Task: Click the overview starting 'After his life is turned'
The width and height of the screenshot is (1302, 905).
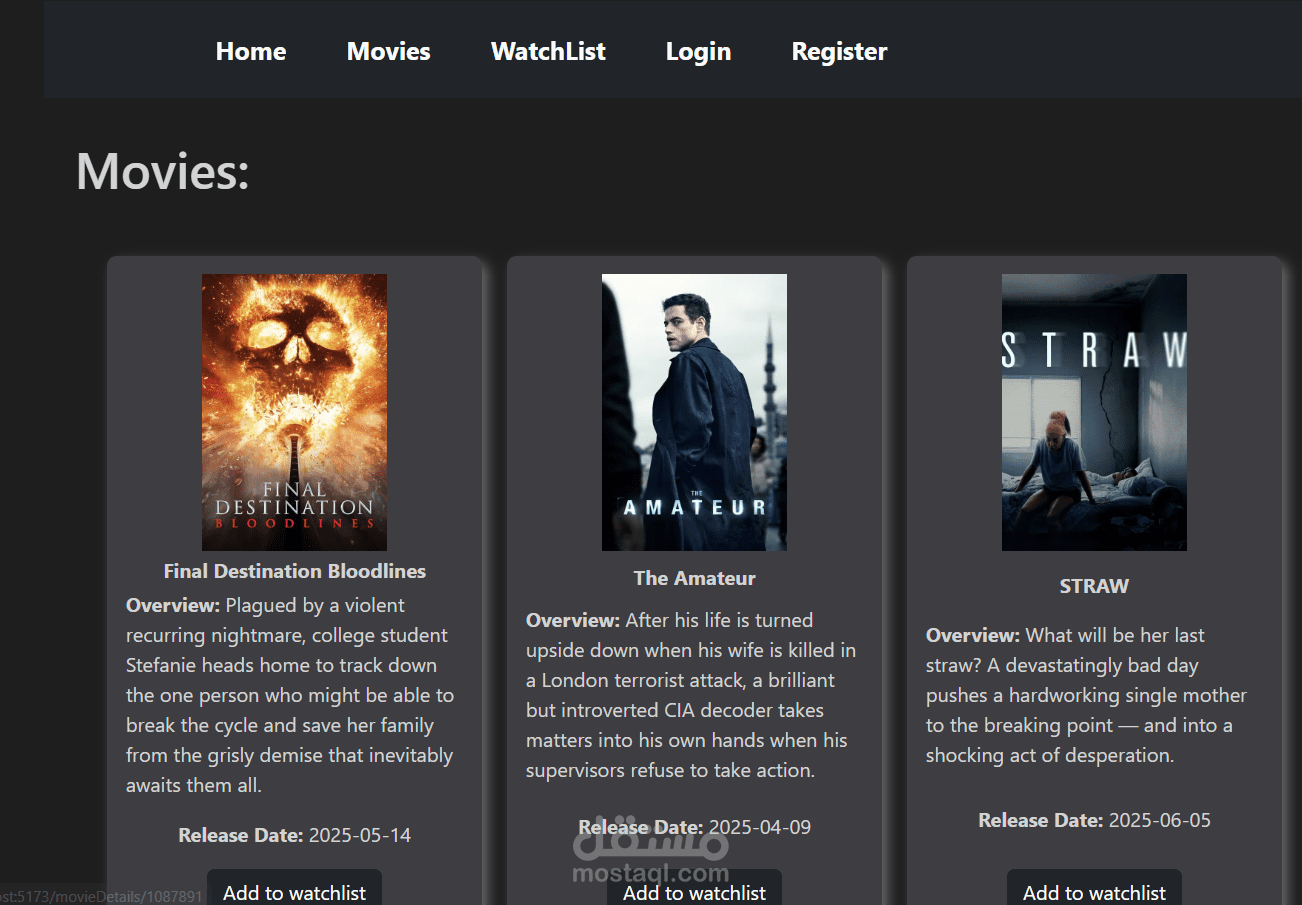Action: [691, 695]
